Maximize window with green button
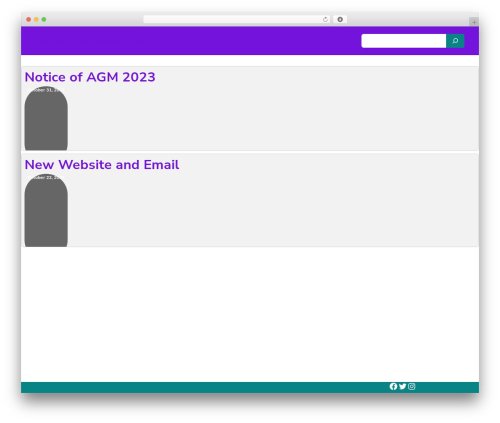This screenshot has width=500, height=423. (44, 19)
